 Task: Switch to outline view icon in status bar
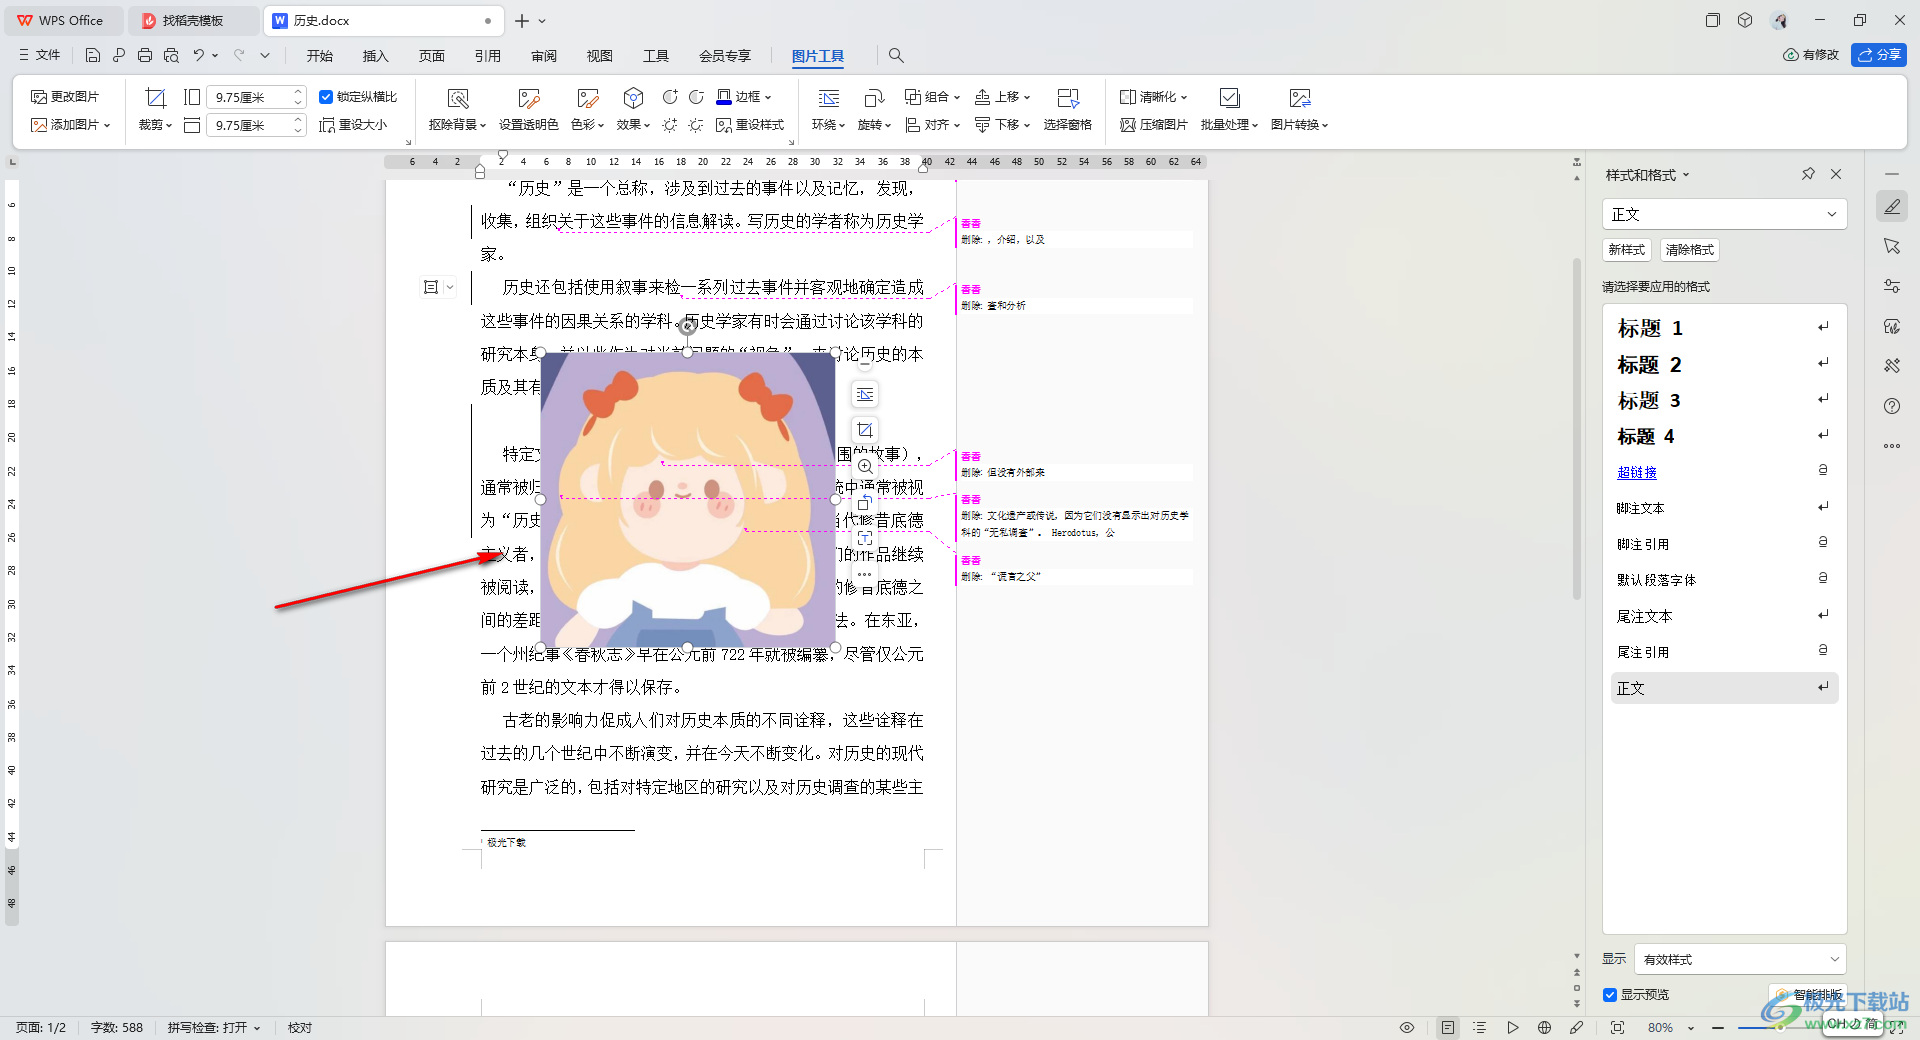click(x=1480, y=1027)
